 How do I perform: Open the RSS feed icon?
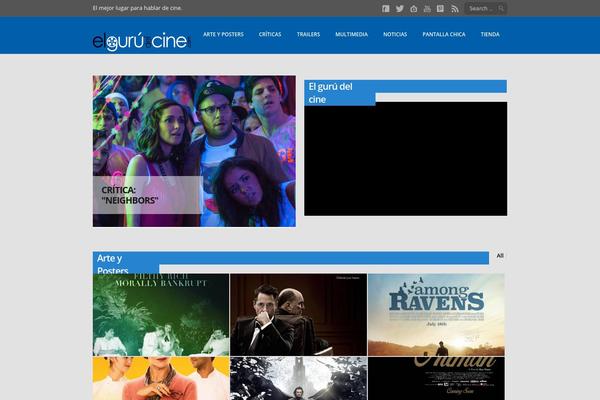[455, 8]
